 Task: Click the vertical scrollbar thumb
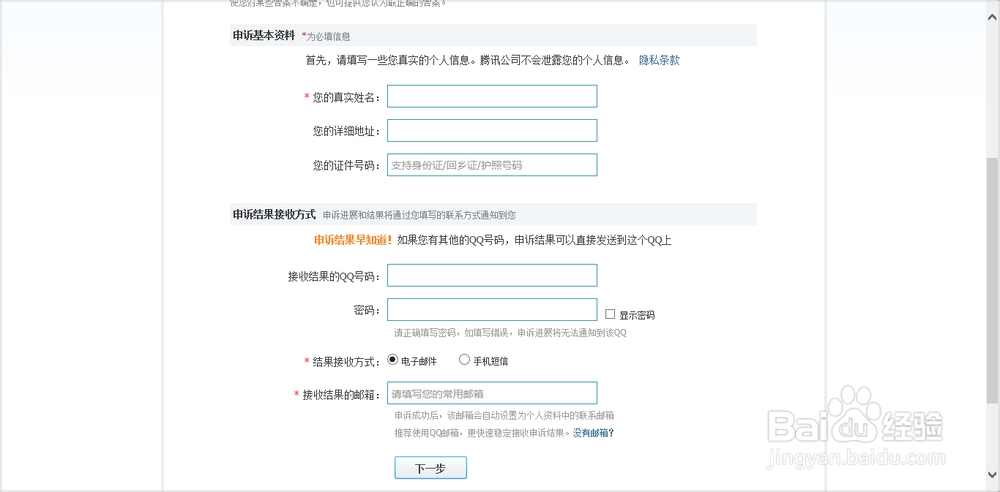(993, 280)
